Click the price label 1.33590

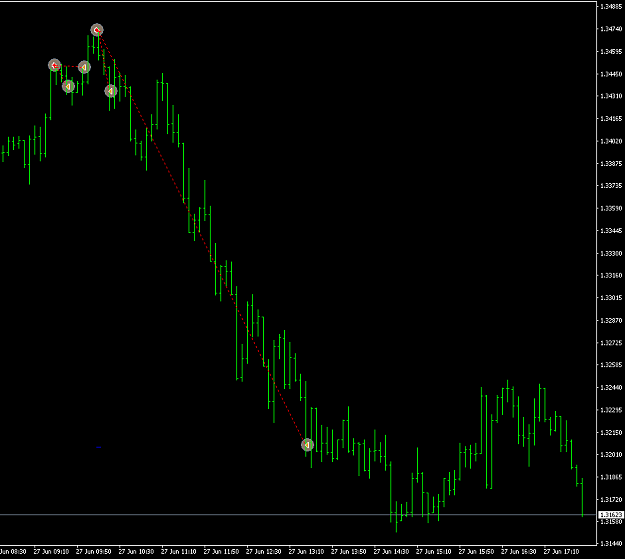611,208
